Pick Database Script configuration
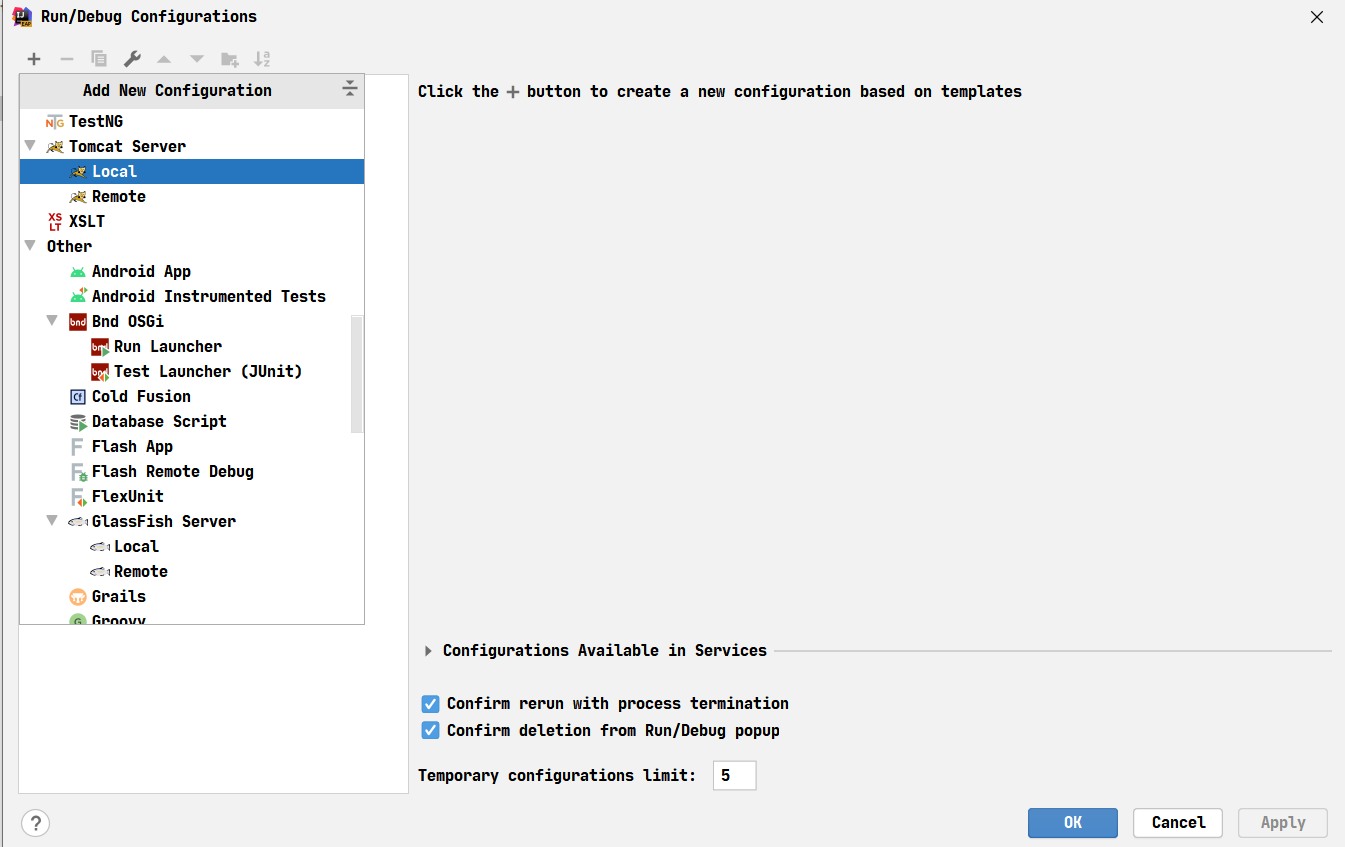The image size is (1345, 847). [x=158, y=421]
